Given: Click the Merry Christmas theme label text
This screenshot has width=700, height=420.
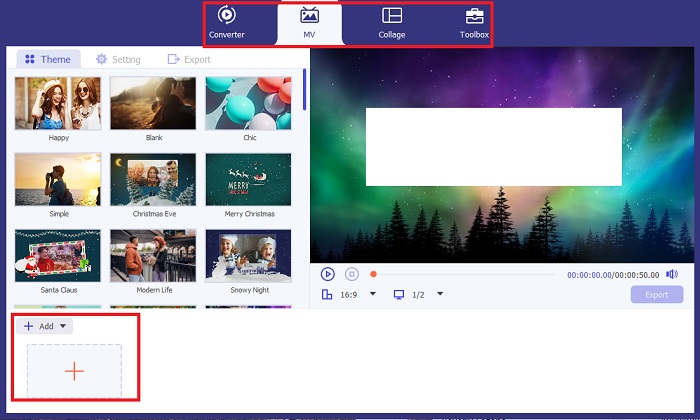Looking at the screenshot, I should pos(250,214).
